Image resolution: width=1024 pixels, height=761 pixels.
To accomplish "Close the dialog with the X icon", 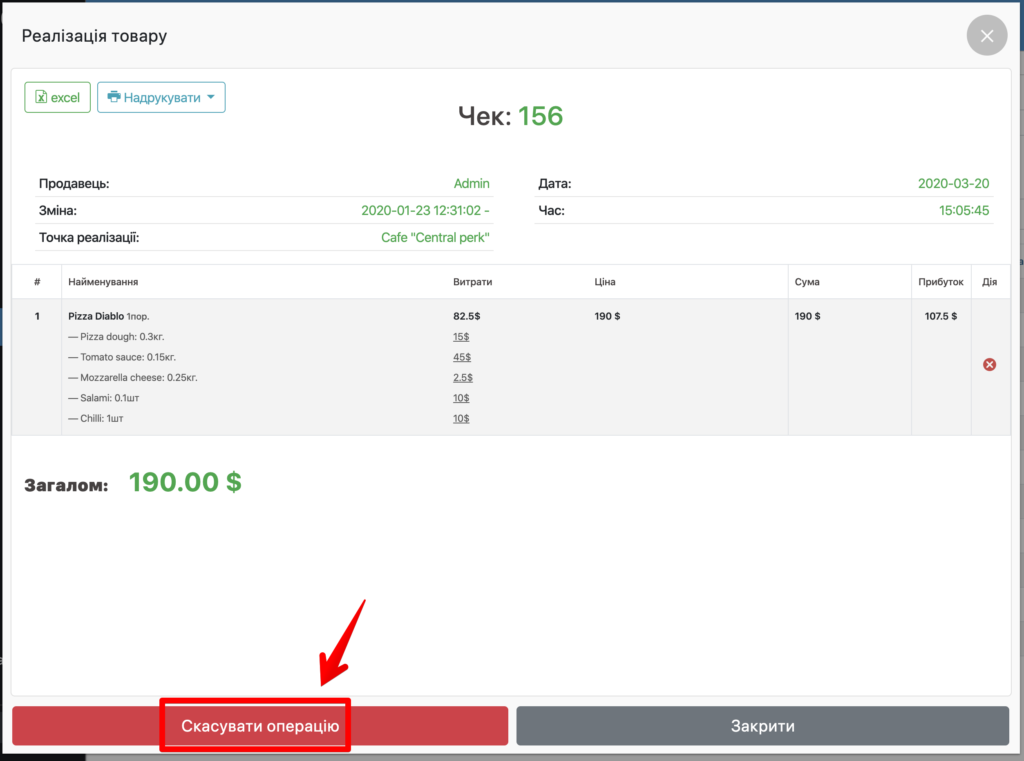I will click(986, 36).
